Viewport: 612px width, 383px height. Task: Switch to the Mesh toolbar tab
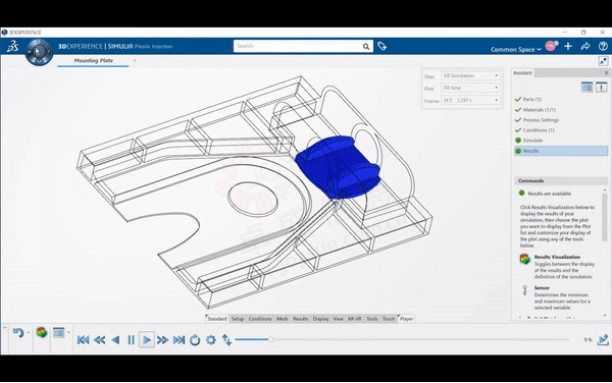pyautogui.click(x=282, y=319)
